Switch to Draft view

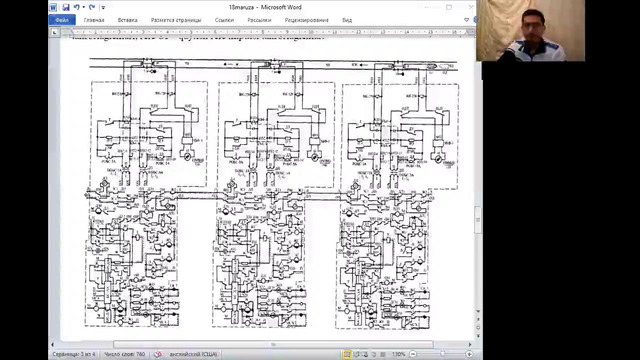[382, 354]
